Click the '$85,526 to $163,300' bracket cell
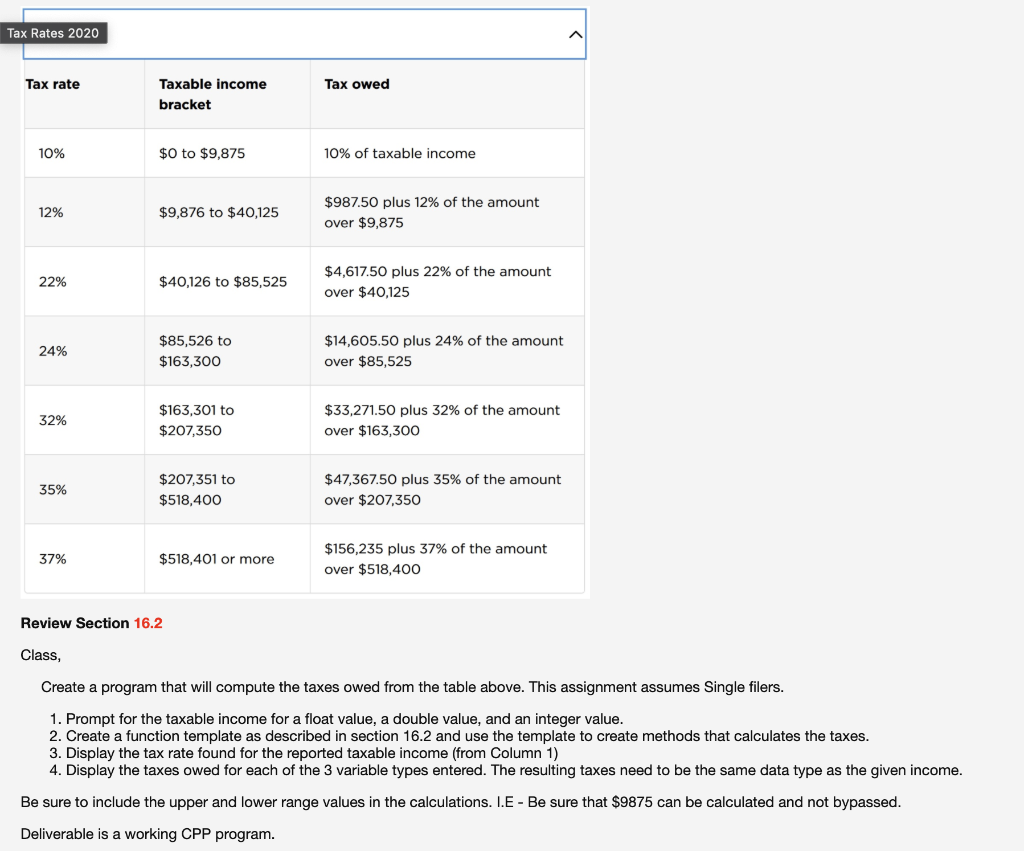The width and height of the screenshot is (1024, 851). pyautogui.click(x=227, y=351)
